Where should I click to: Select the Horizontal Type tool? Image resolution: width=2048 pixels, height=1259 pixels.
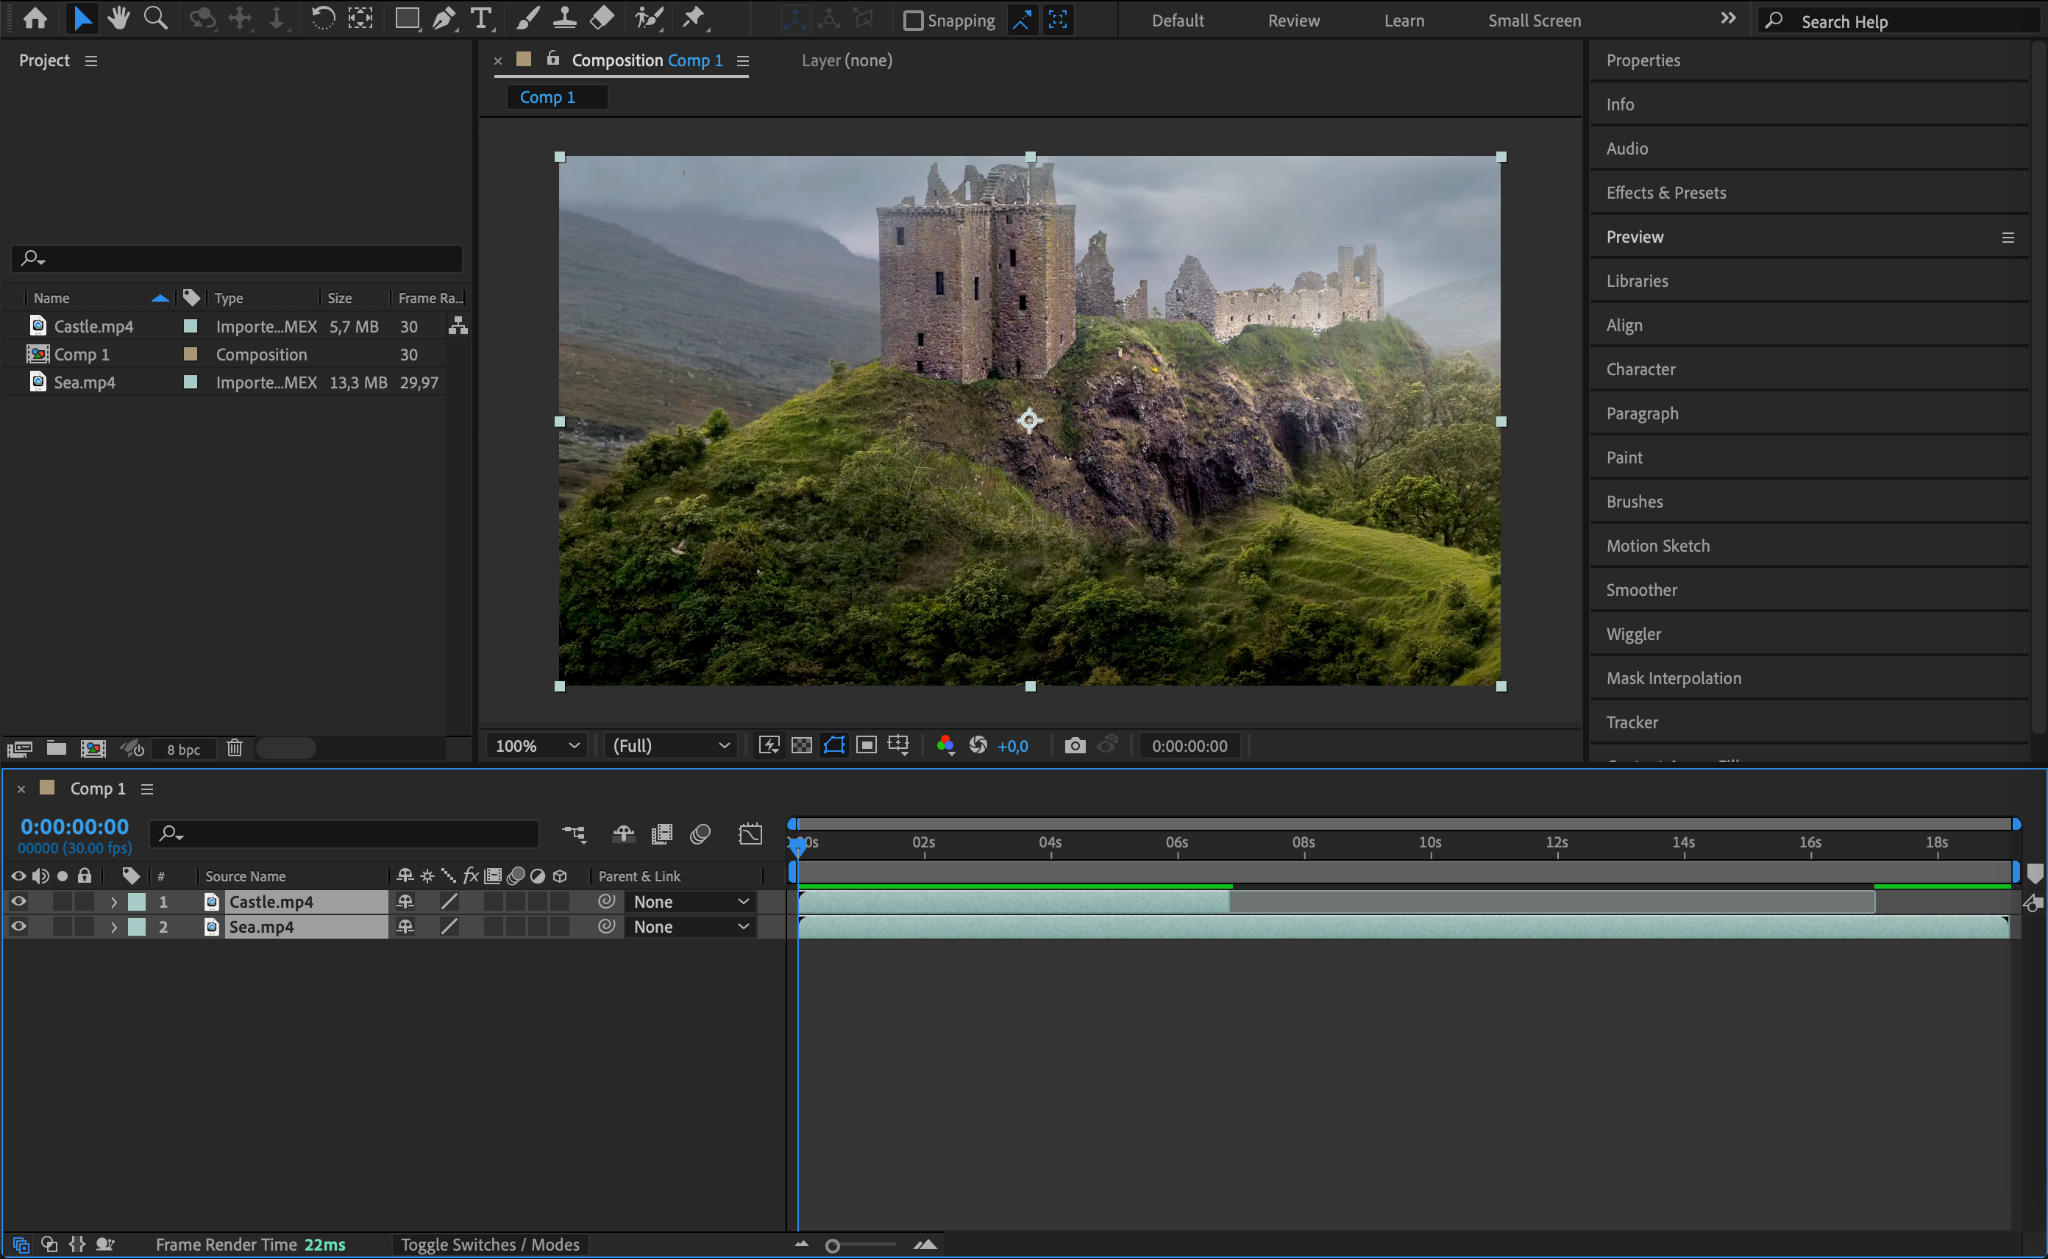click(481, 18)
